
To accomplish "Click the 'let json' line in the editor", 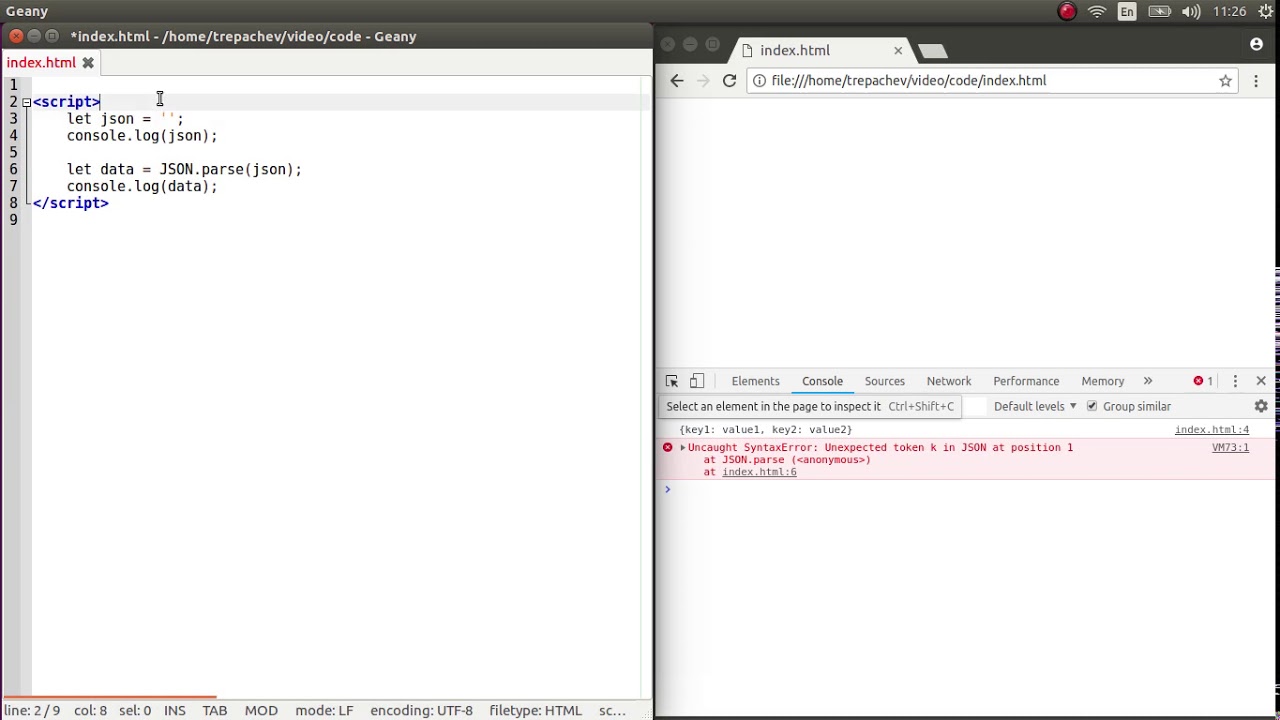I will (125, 119).
